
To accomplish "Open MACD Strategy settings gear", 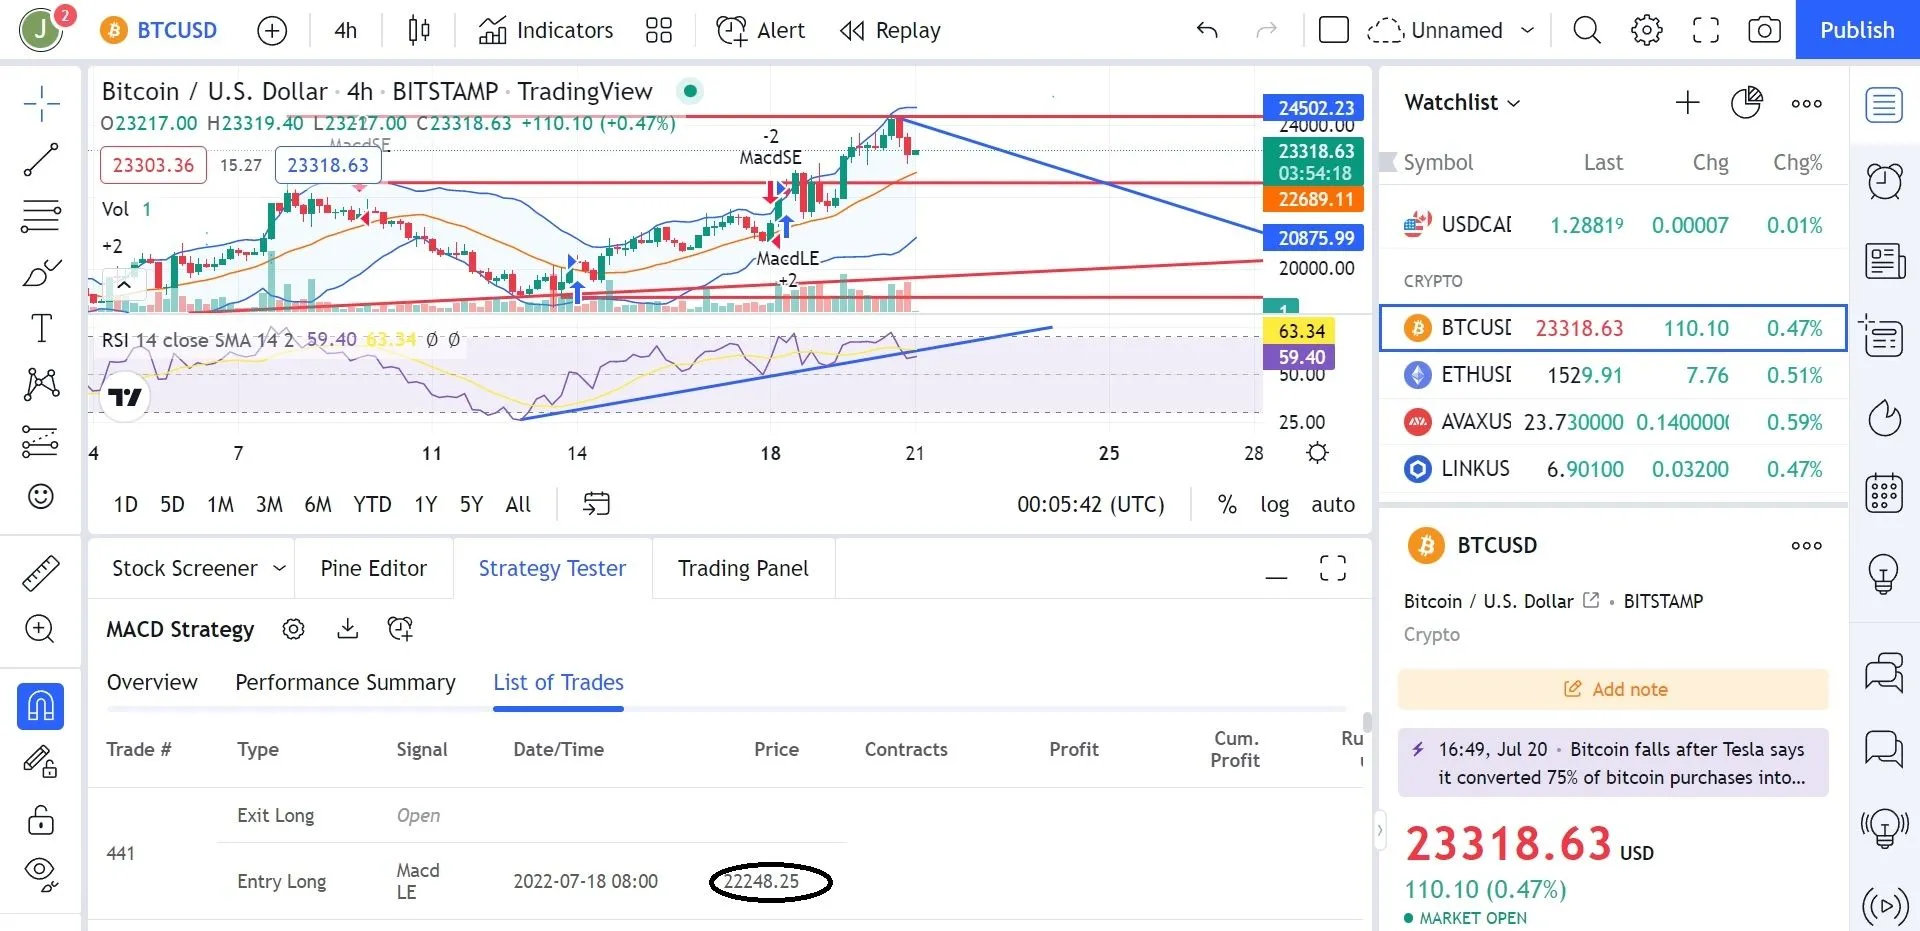I will (x=293, y=629).
